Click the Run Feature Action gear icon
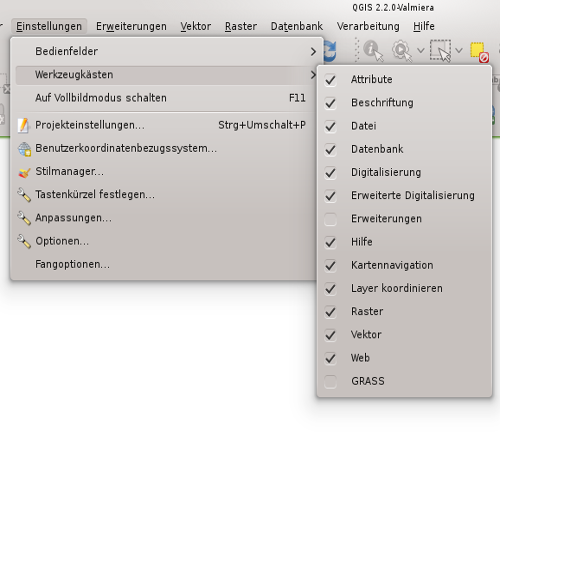The image size is (578, 569). (x=402, y=50)
